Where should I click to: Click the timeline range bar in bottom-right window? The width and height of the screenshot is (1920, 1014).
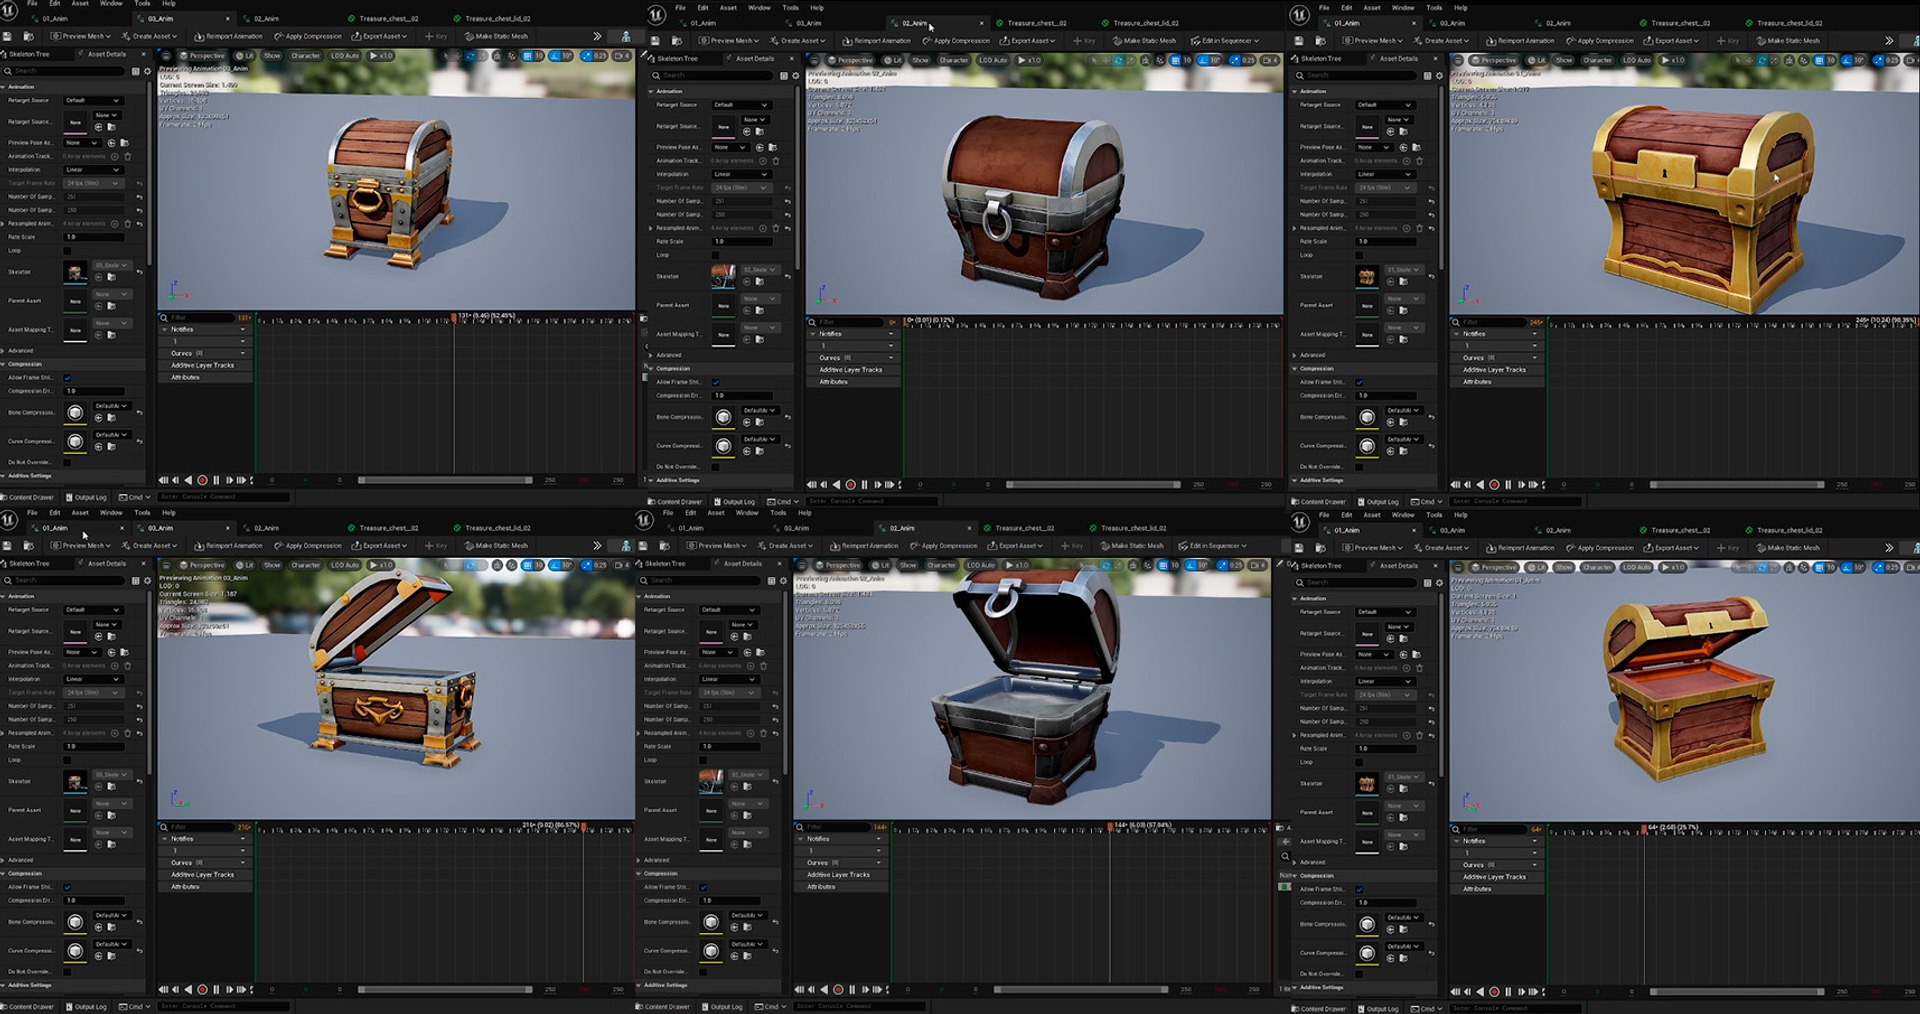(x=1737, y=992)
